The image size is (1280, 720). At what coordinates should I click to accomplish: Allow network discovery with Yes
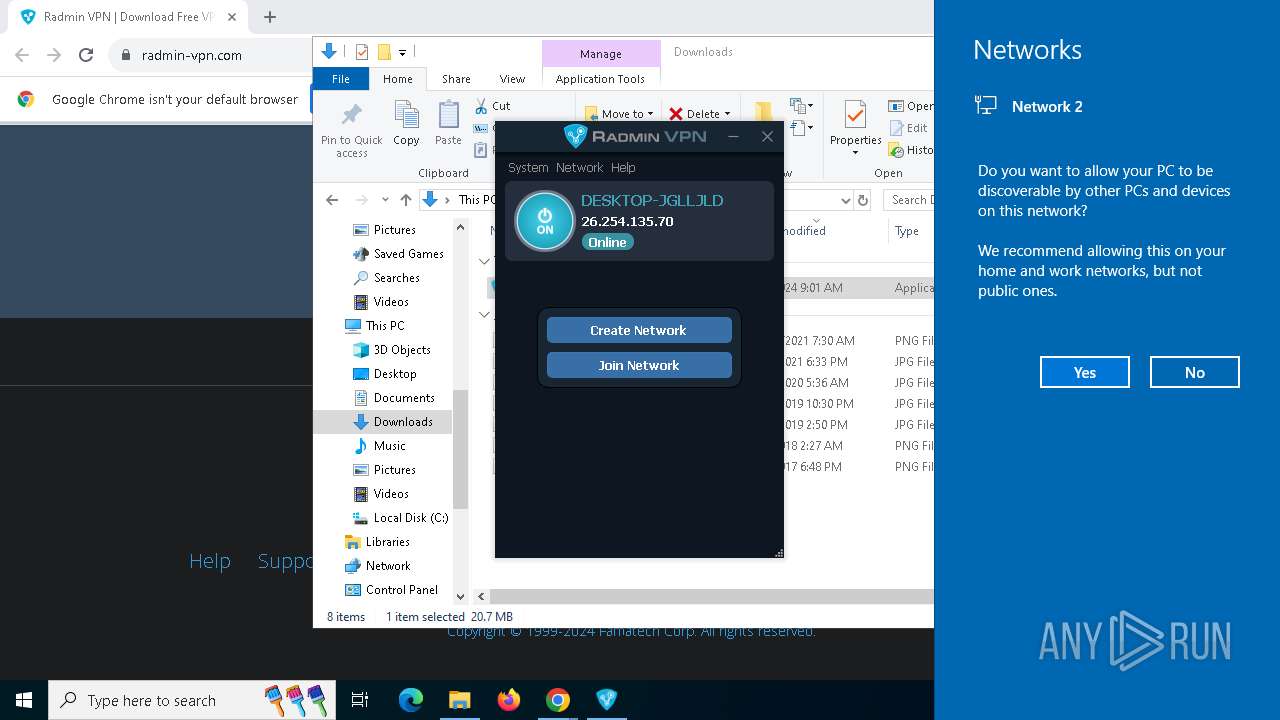[x=1085, y=372]
